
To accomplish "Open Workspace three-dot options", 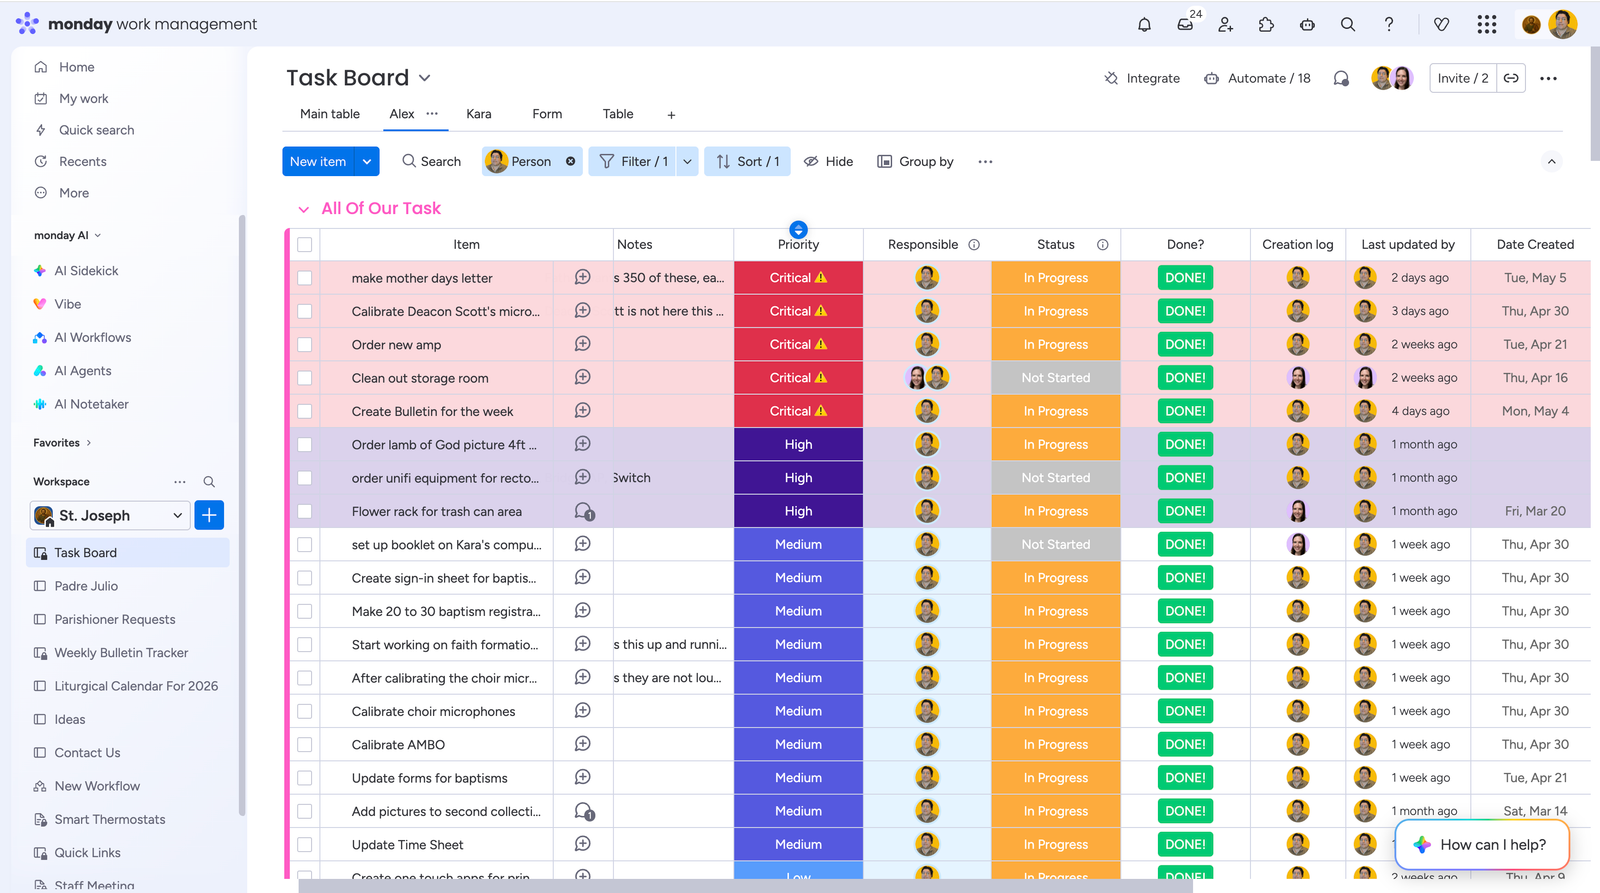I will 180,482.
